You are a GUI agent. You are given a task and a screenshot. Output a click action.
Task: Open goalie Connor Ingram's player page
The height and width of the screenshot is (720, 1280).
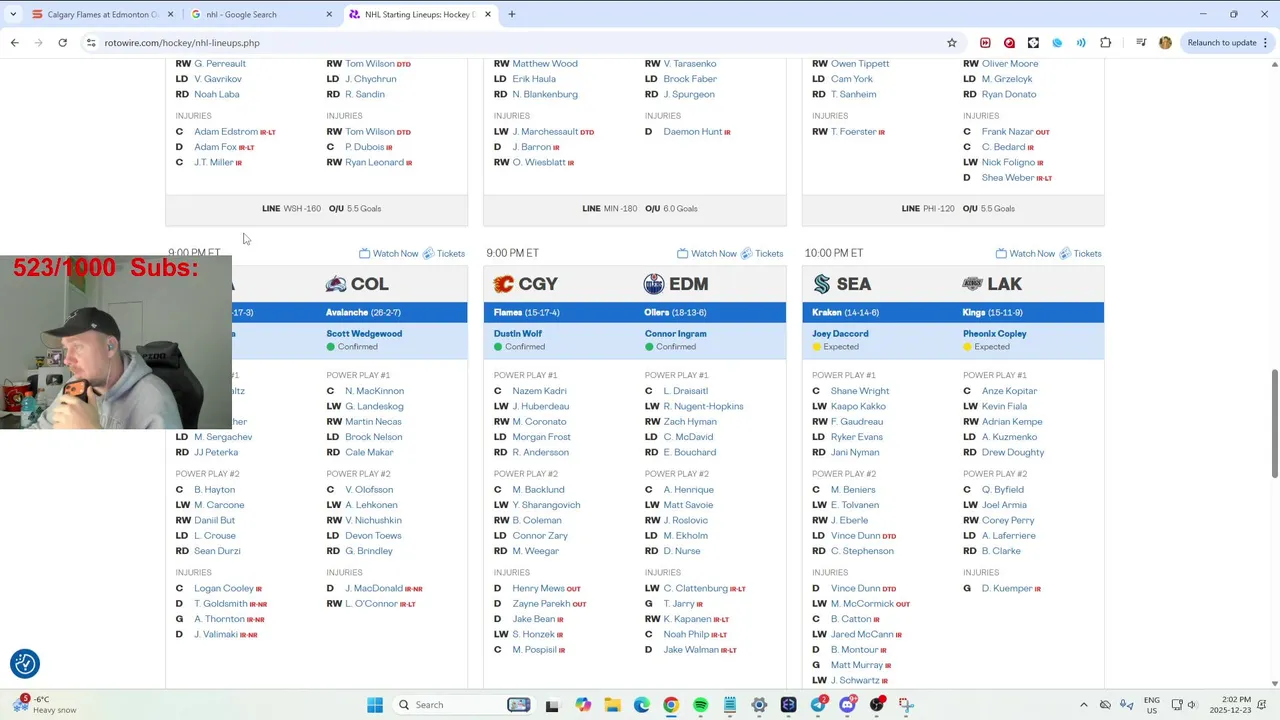(x=676, y=334)
